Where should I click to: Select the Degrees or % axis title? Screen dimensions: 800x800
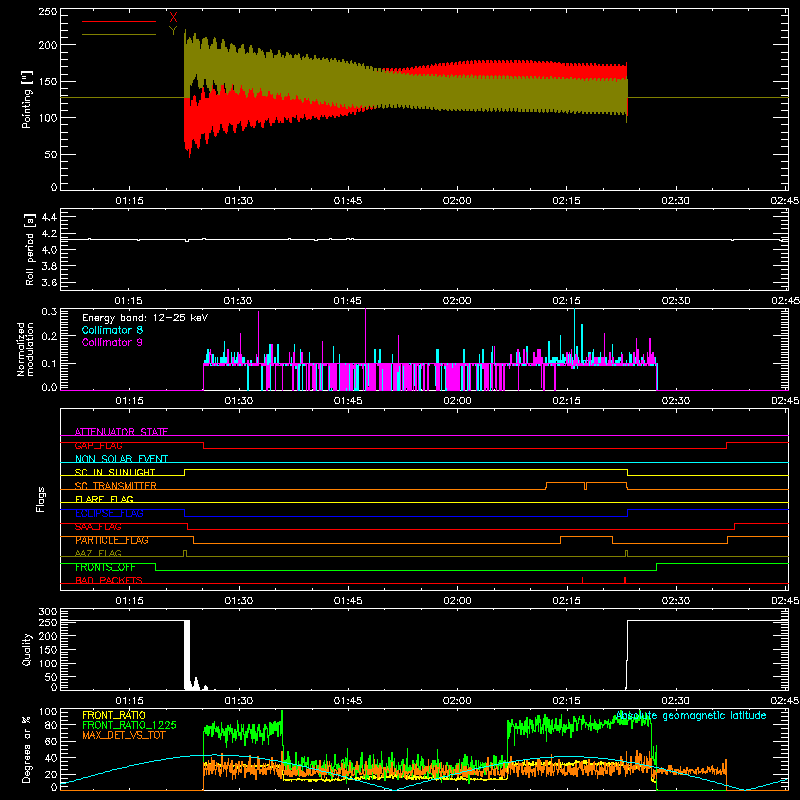pos(27,750)
